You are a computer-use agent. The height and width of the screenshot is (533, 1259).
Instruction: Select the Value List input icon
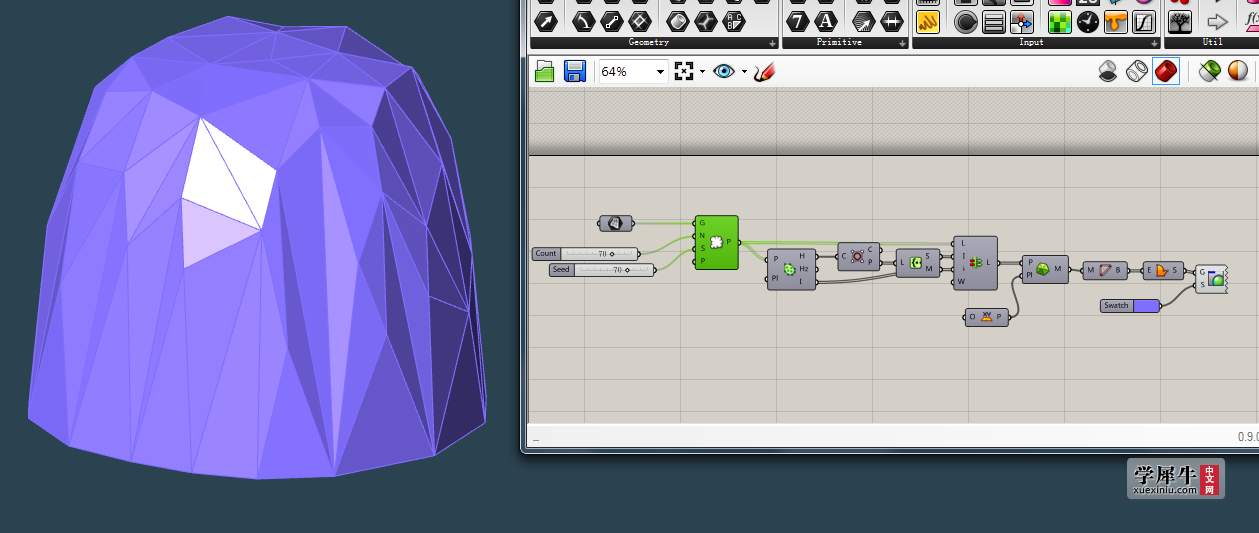[993, 21]
